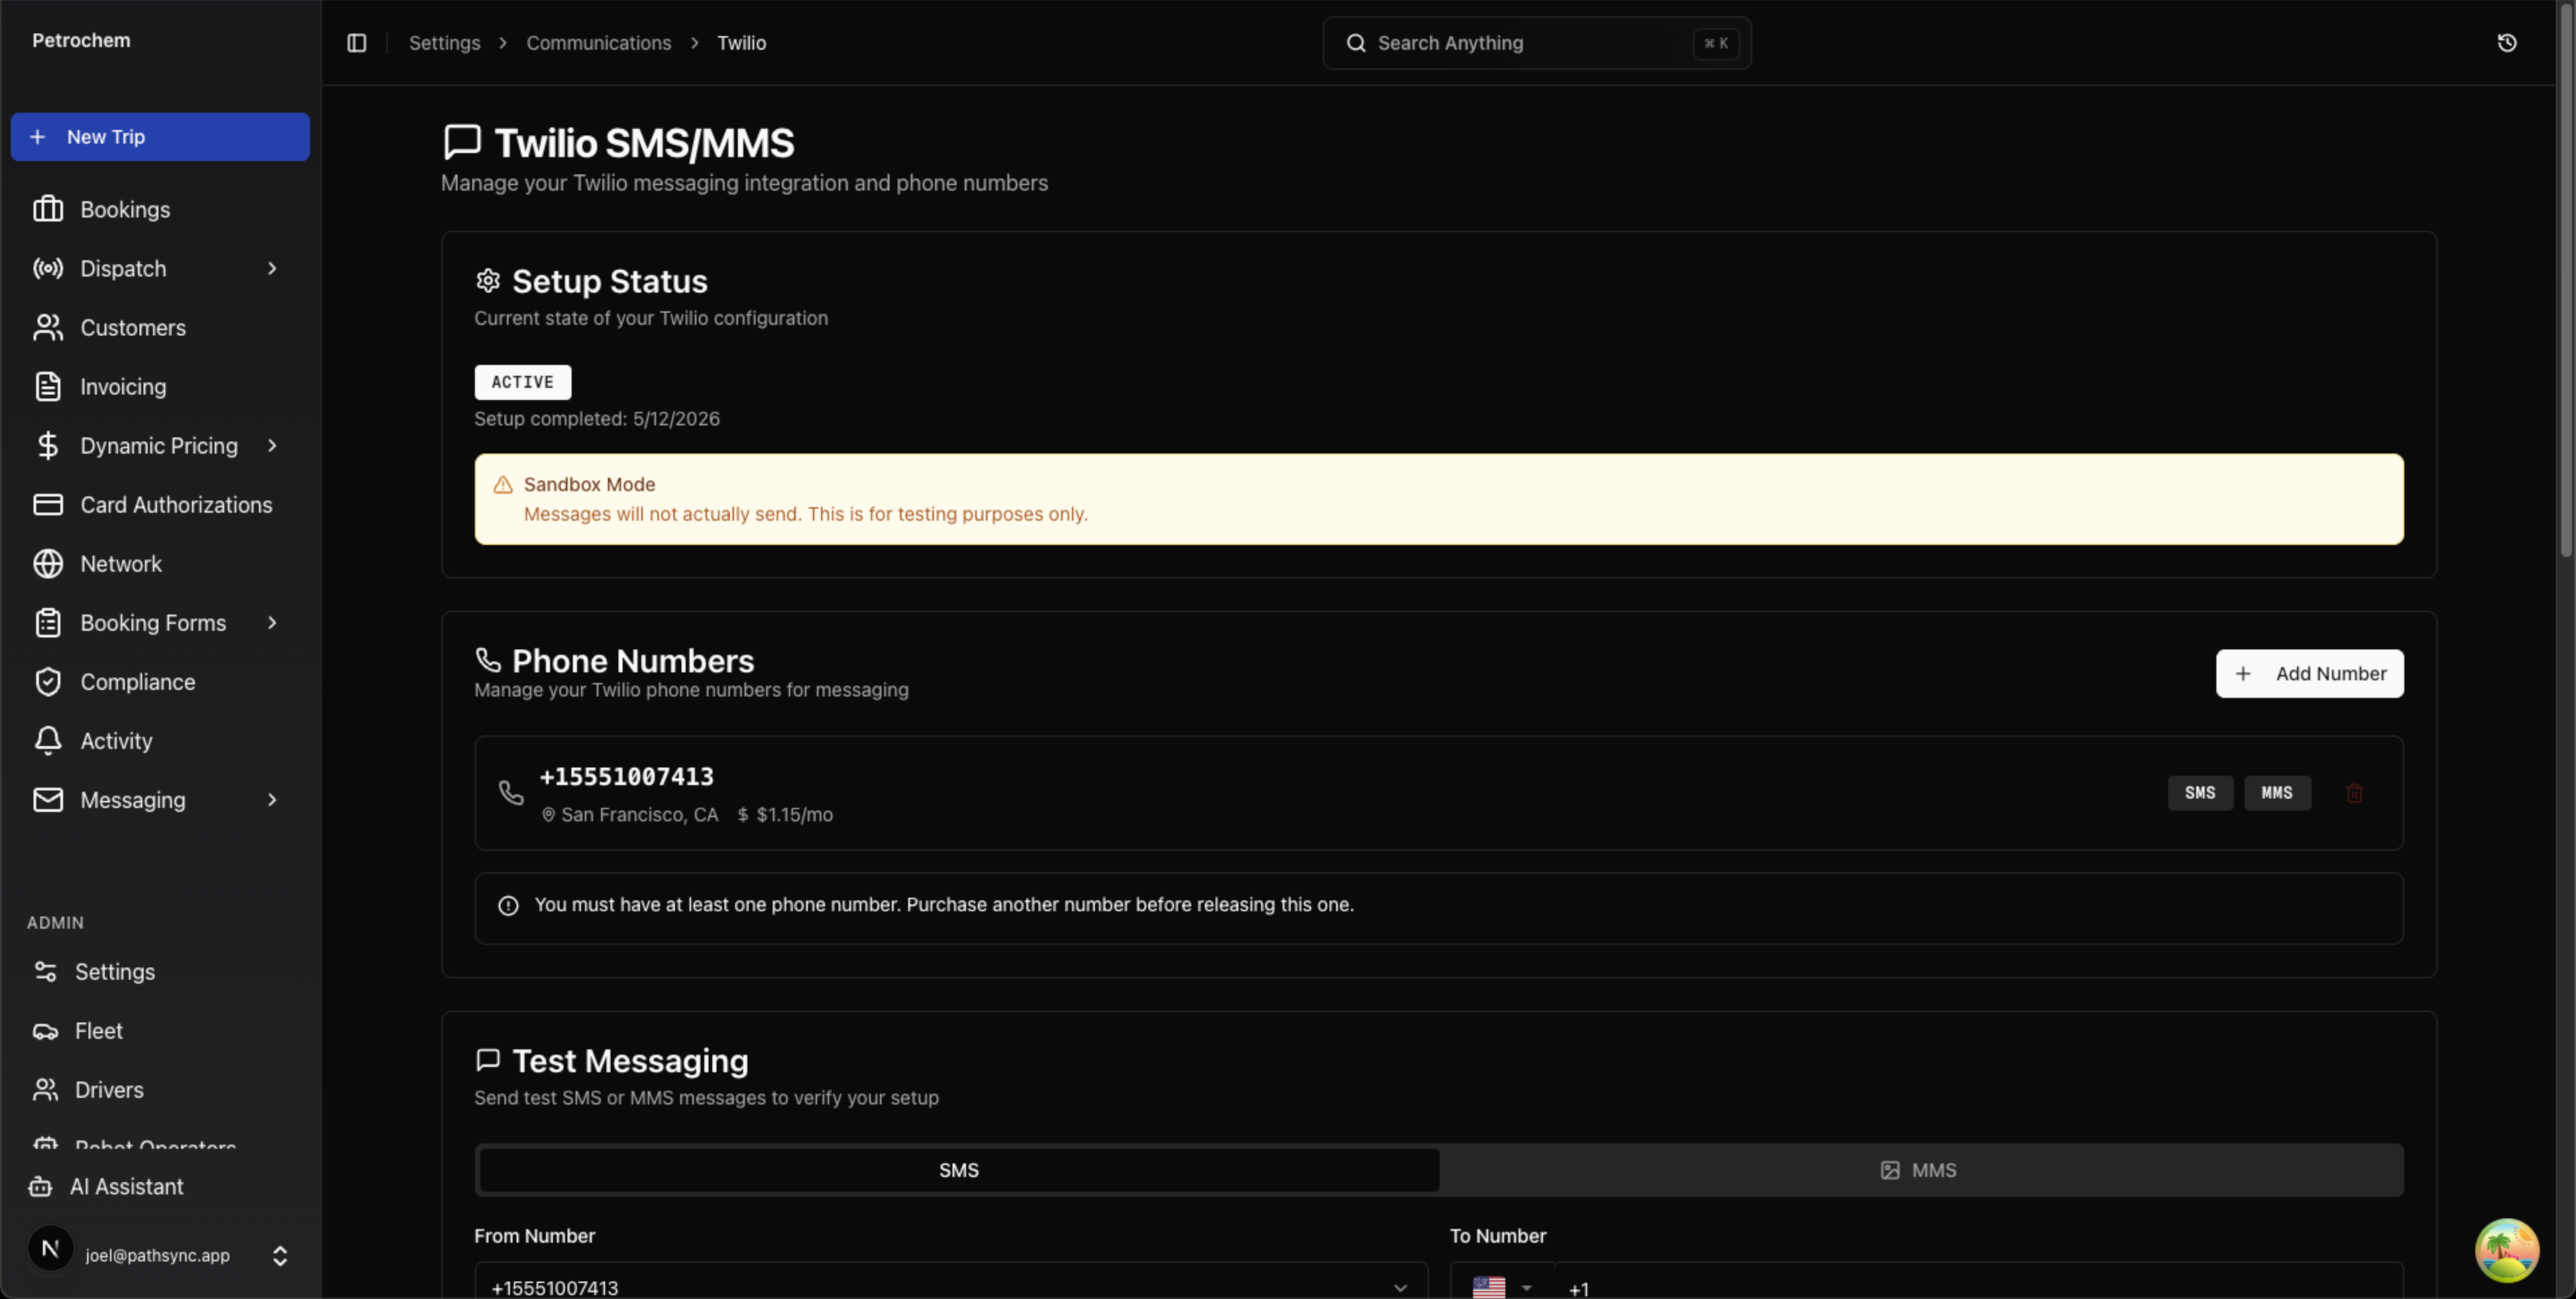The height and width of the screenshot is (1299, 2576).
Task: Click the Petrochem workspace name
Action: 81,40
